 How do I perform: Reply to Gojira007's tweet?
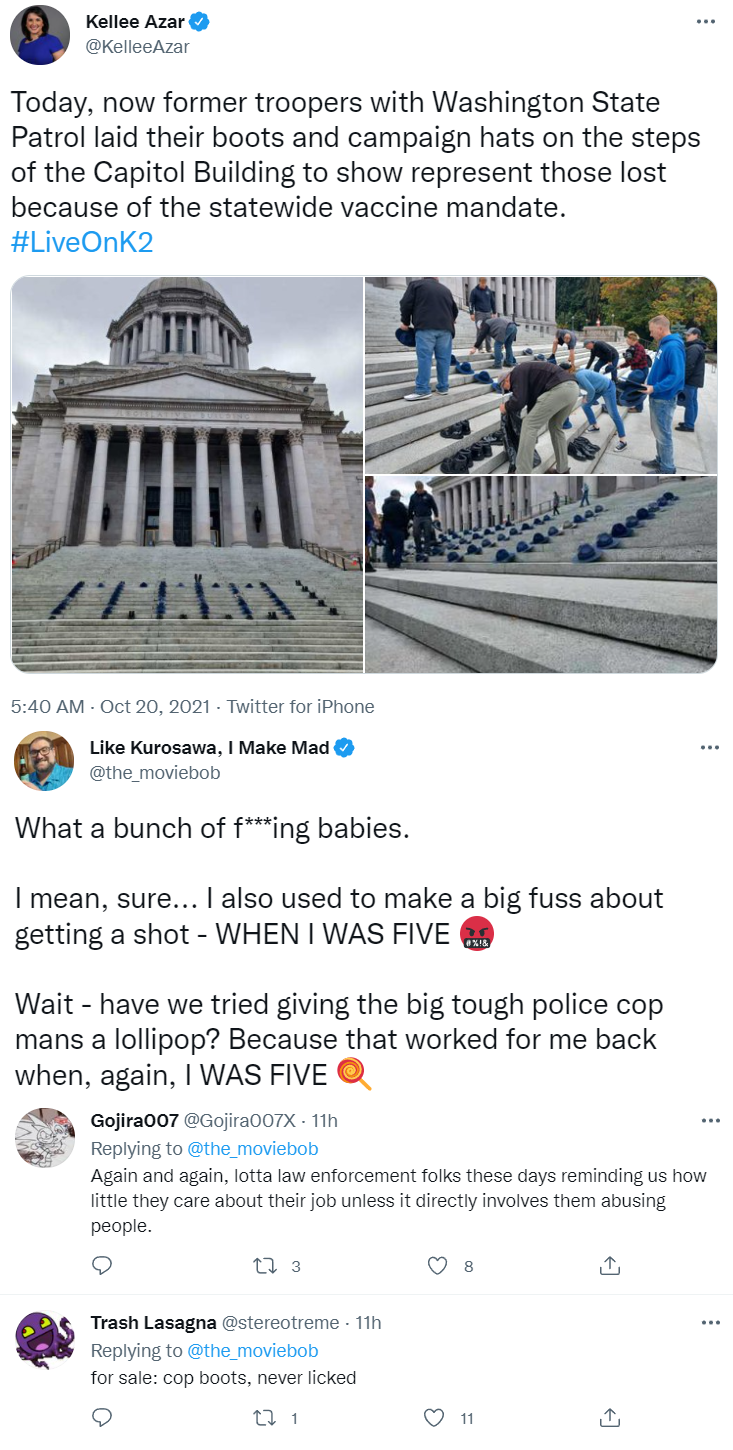[101, 1265]
